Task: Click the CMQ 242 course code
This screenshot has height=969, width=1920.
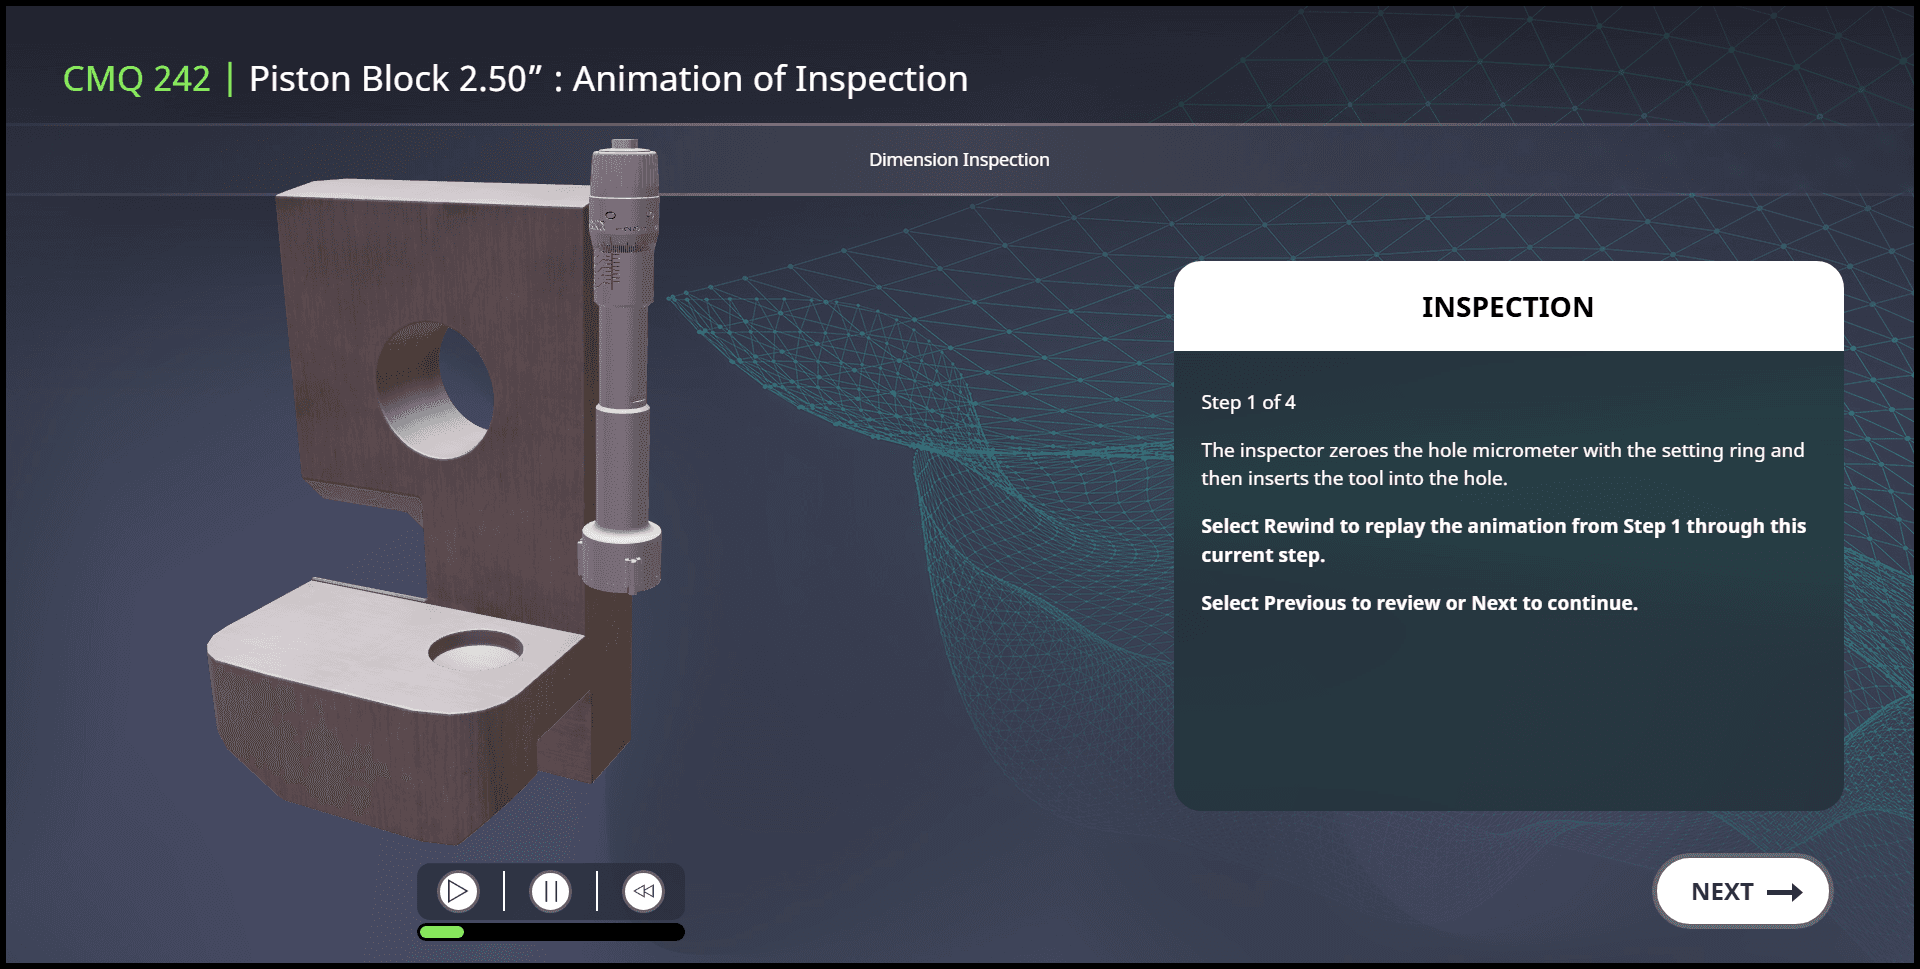Action: tap(136, 79)
